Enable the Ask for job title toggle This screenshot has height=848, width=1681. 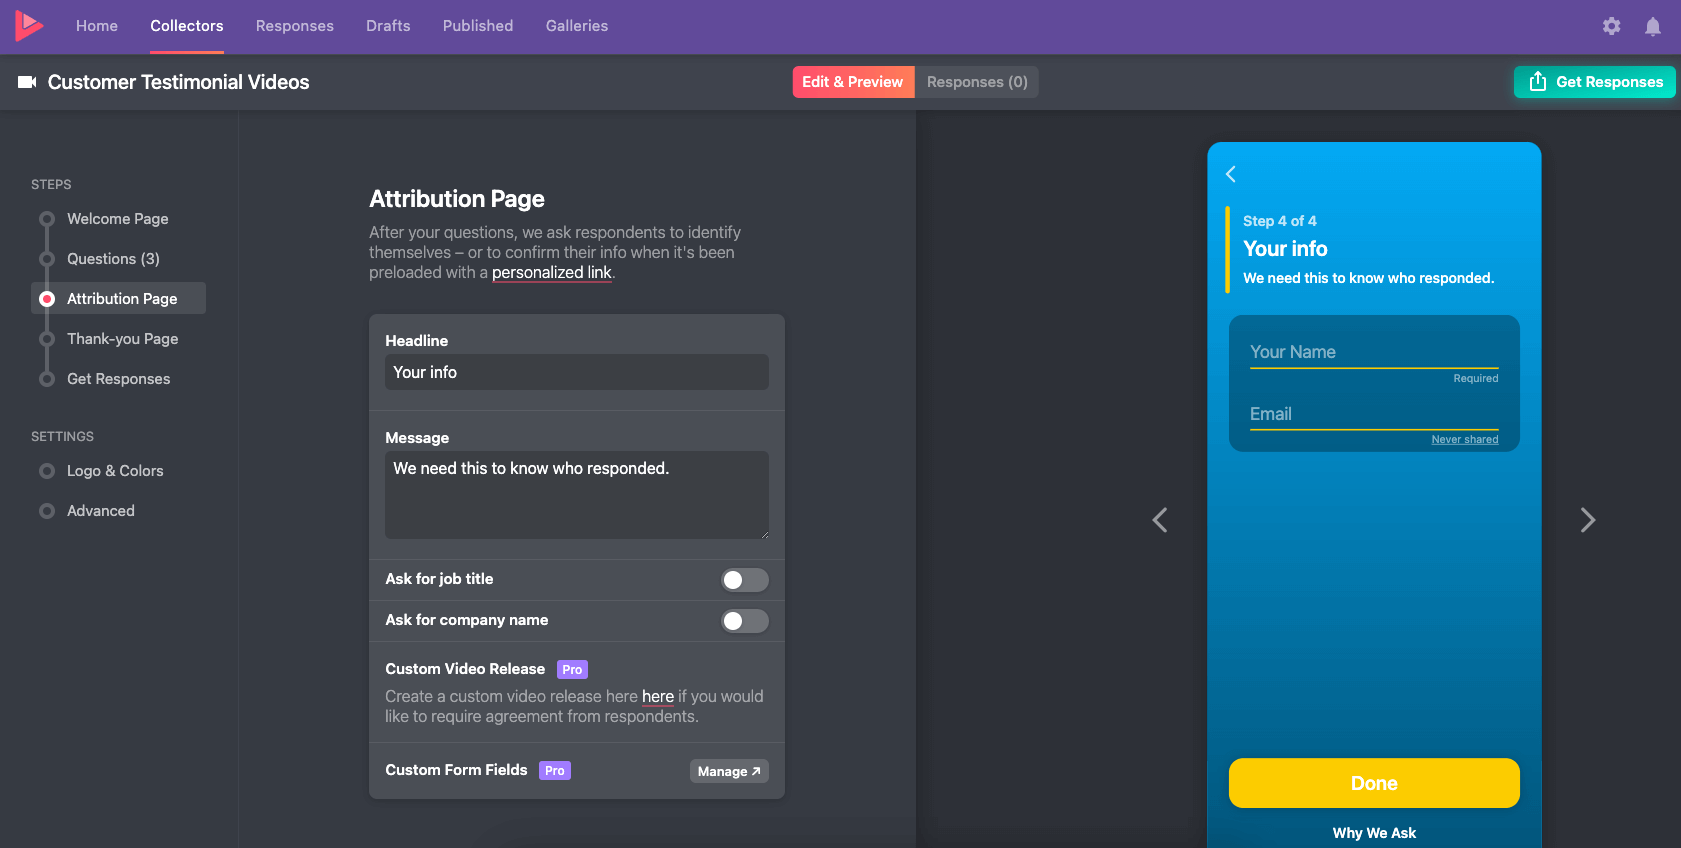[744, 580]
